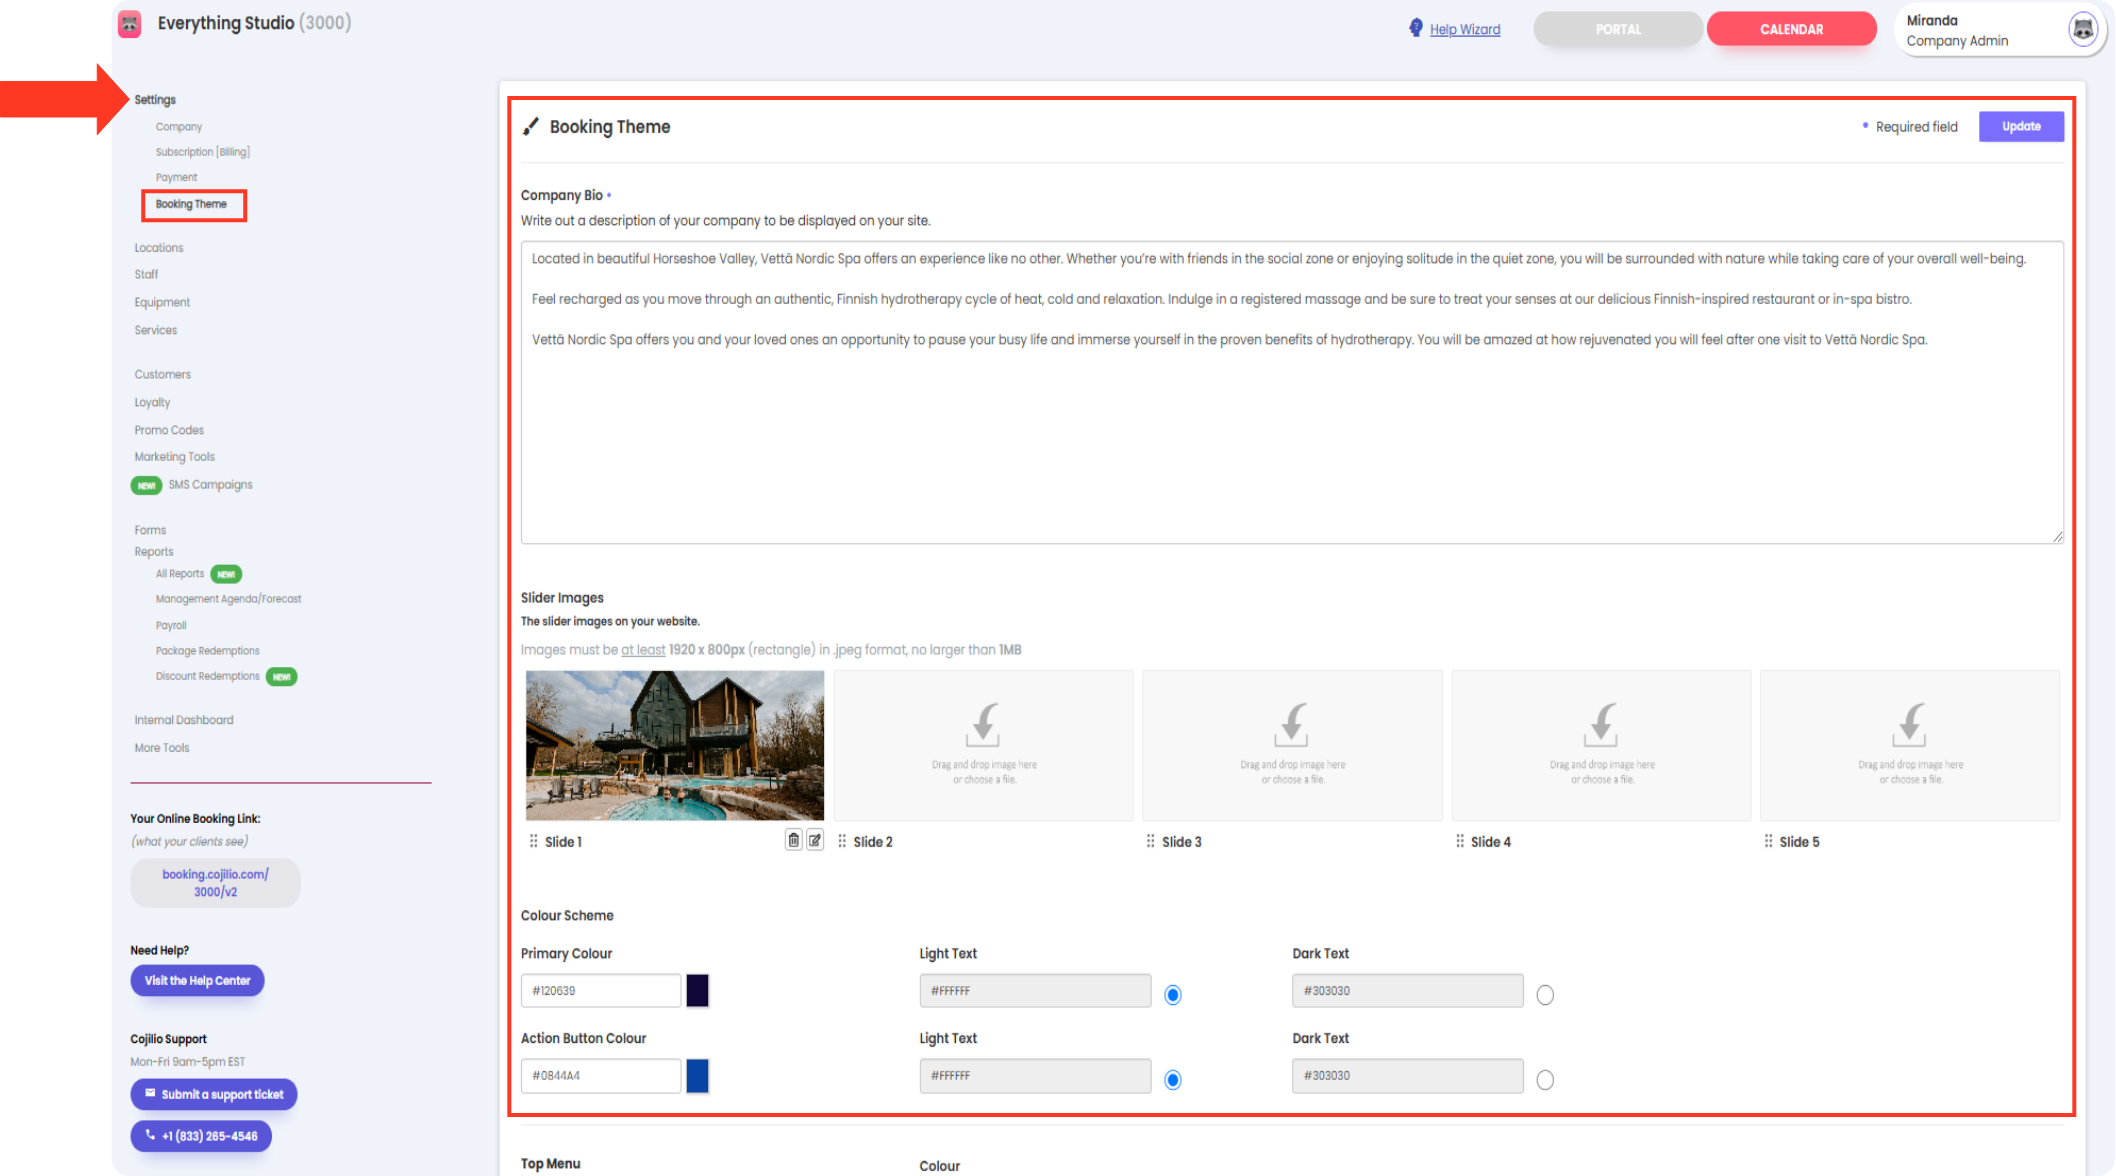Open the Booking Theme settings page
The height and width of the screenshot is (1176, 2116).
[191, 204]
